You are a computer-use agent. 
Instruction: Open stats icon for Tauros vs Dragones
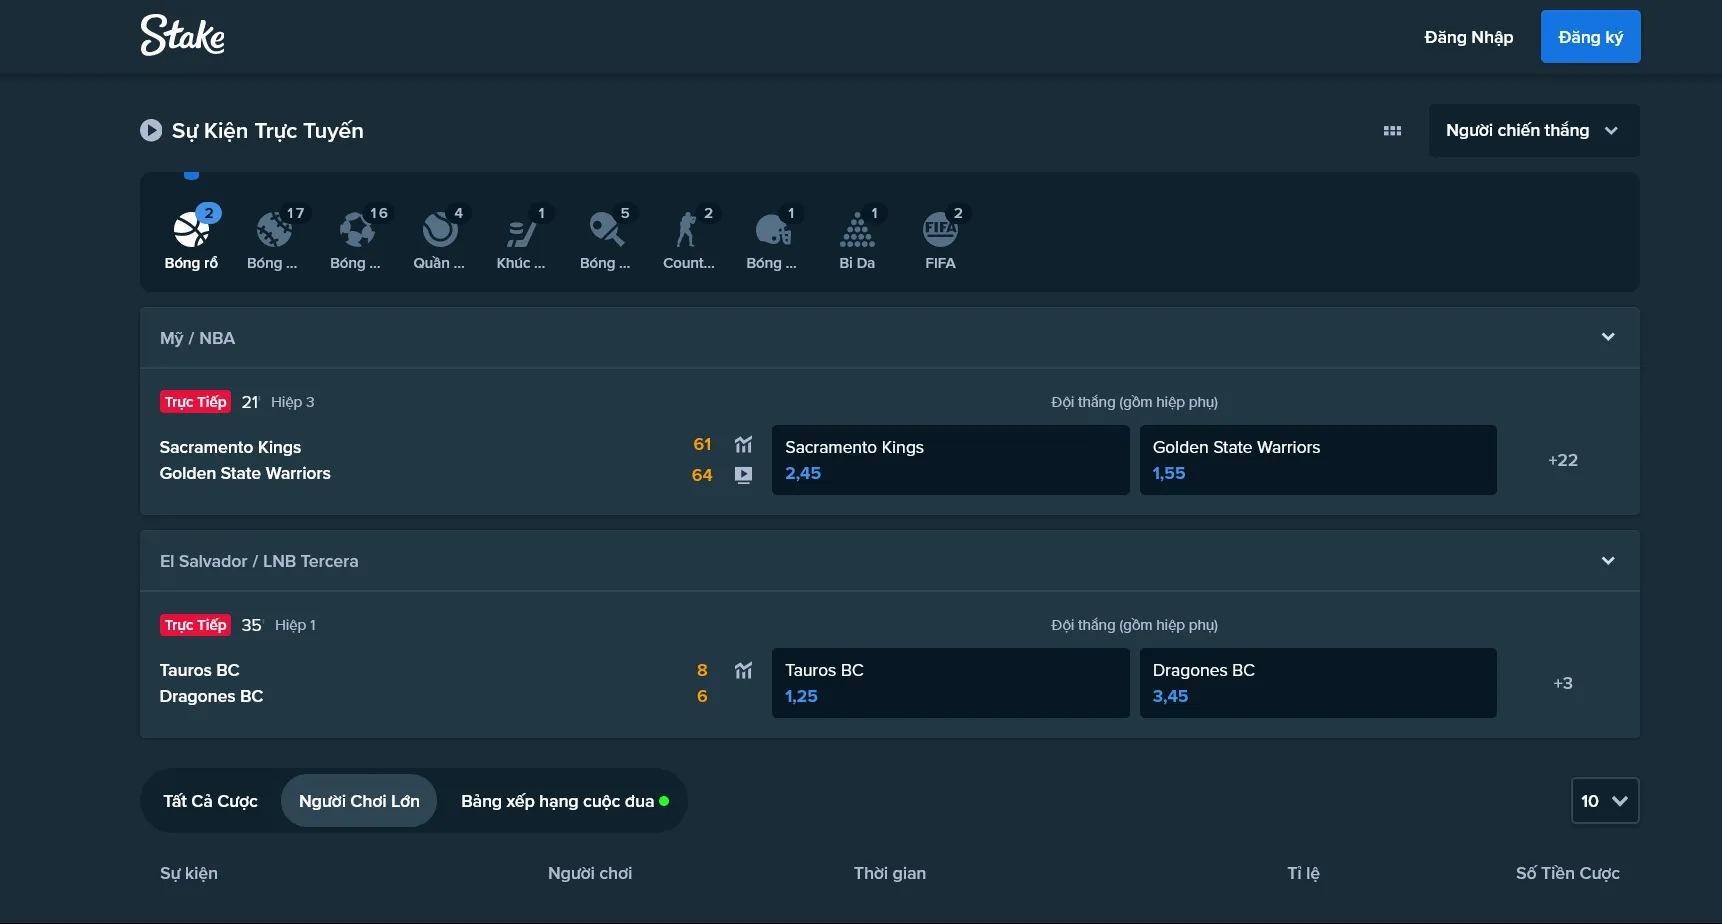743,670
